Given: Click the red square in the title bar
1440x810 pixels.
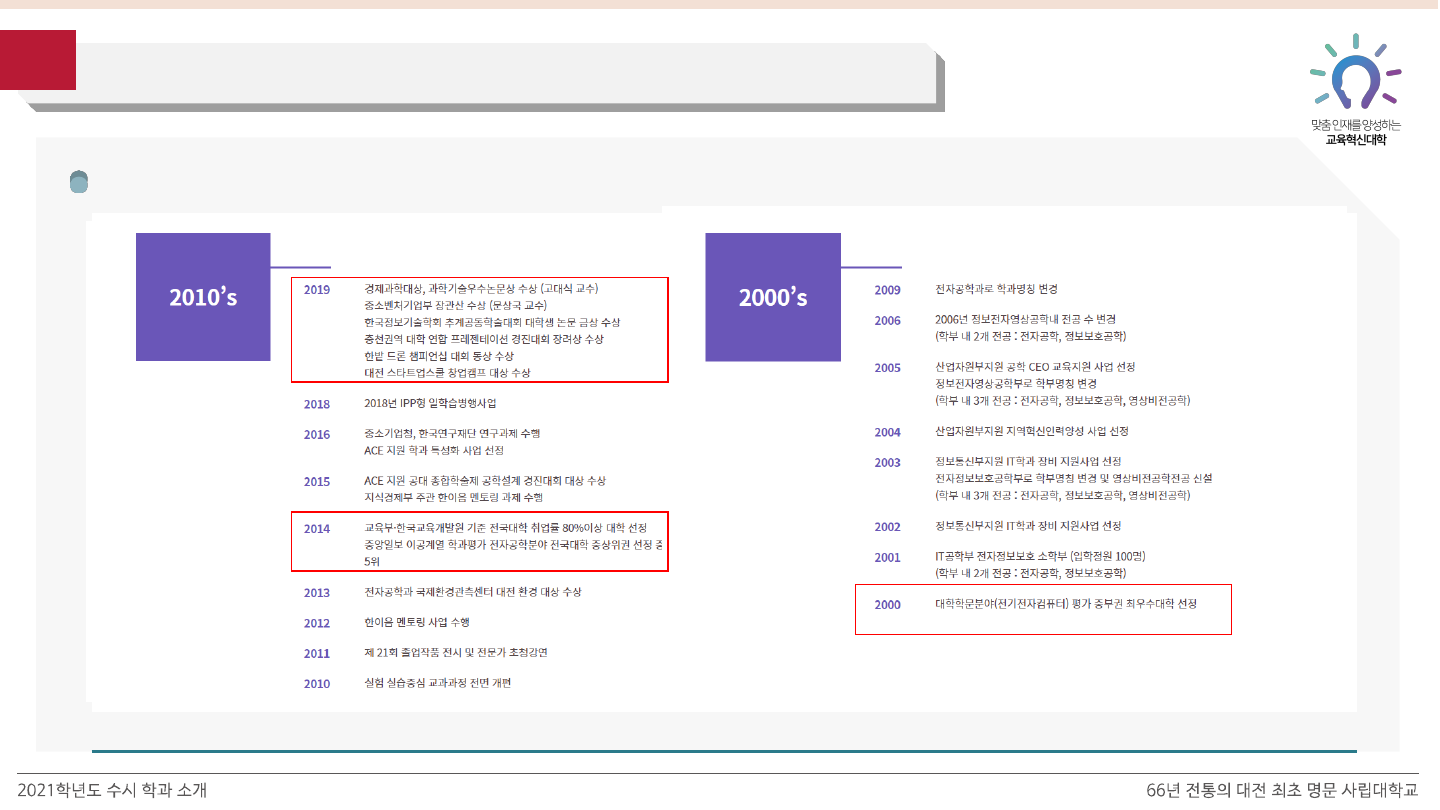Looking at the screenshot, I should coord(38,60).
